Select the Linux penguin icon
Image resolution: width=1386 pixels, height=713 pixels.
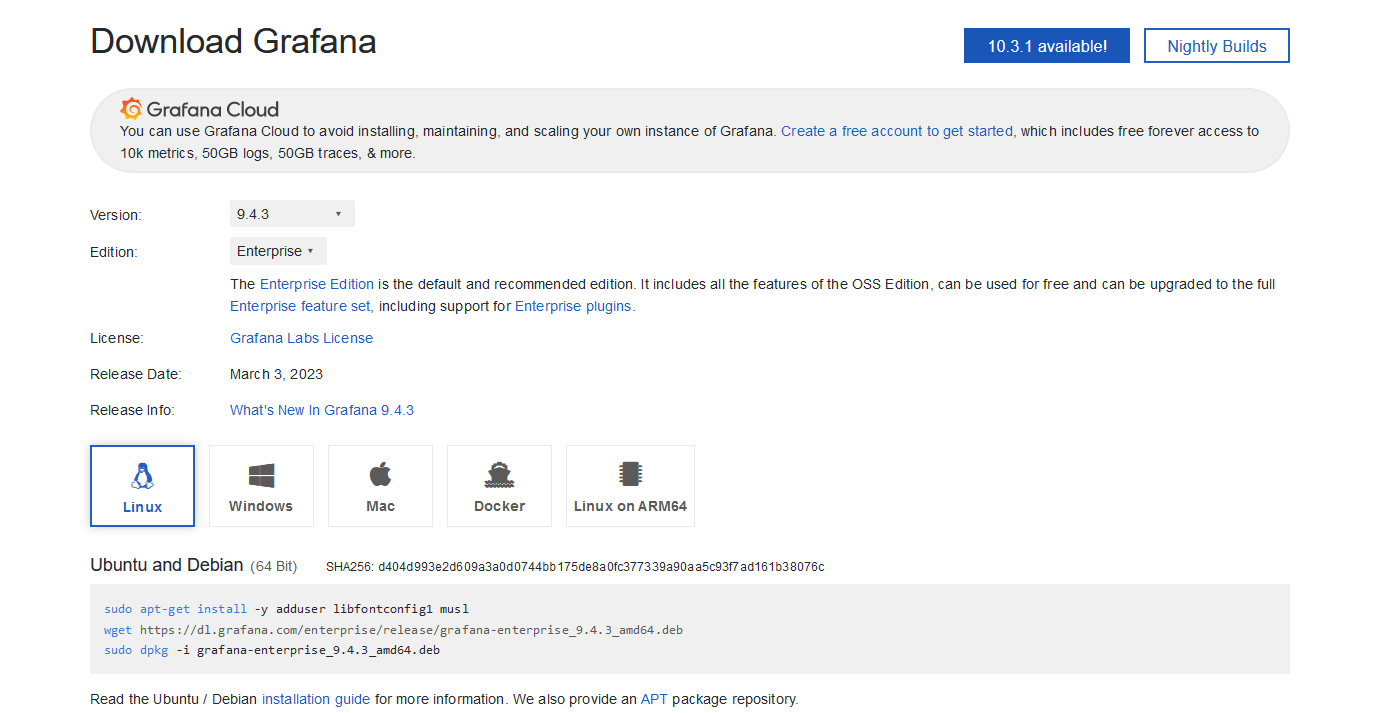pyautogui.click(x=142, y=475)
